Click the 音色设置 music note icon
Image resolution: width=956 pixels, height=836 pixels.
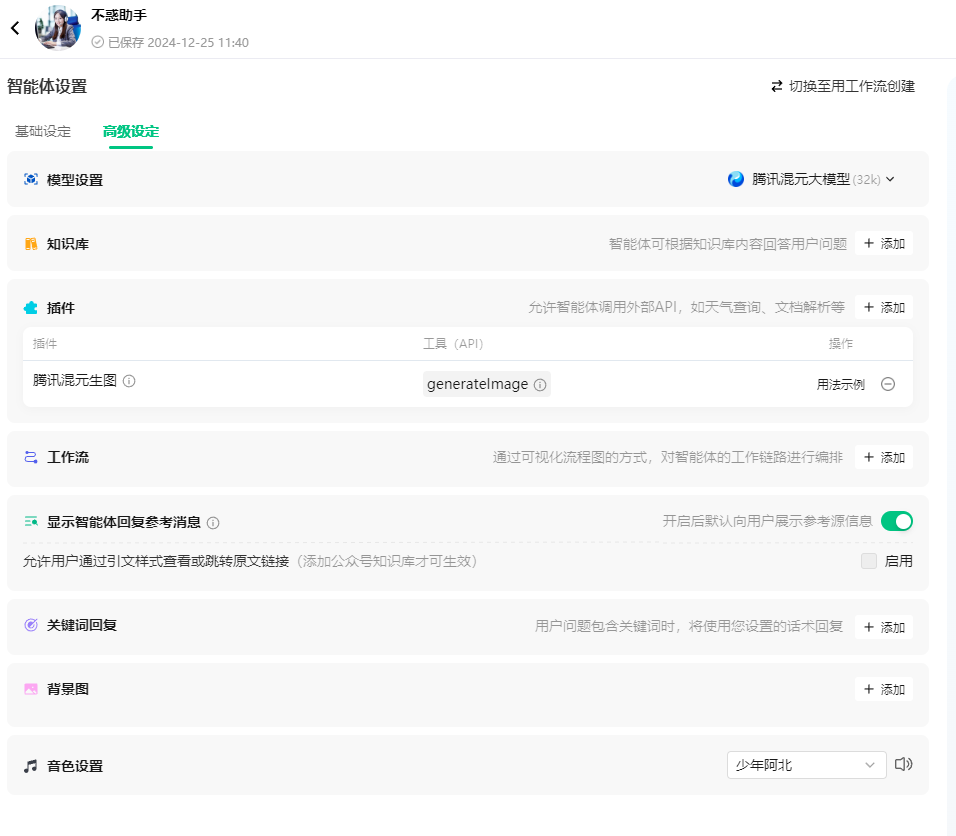click(30, 766)
